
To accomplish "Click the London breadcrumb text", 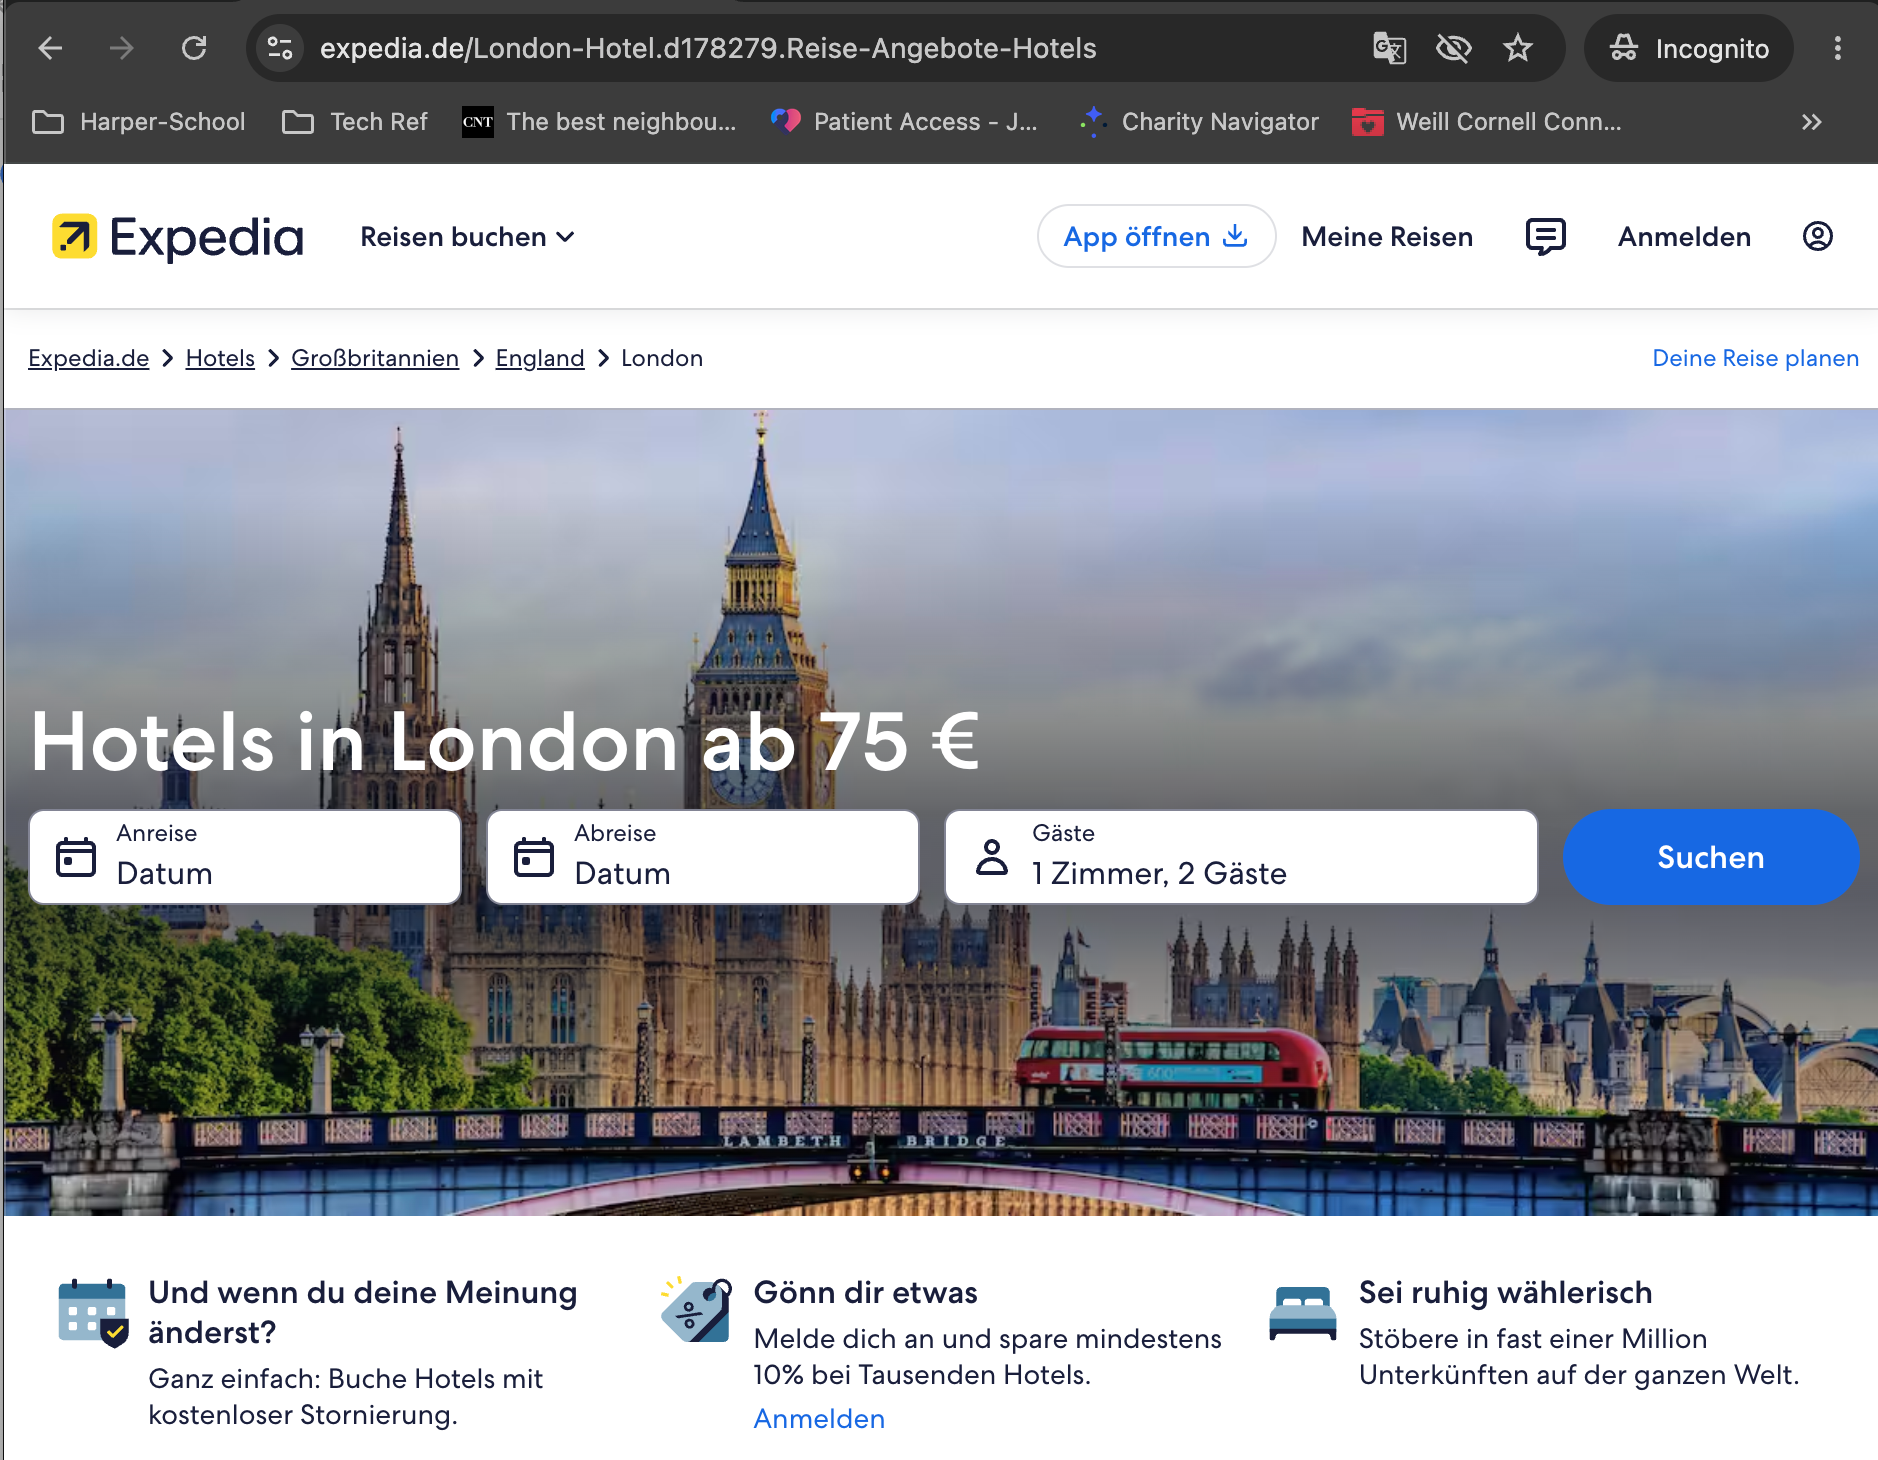I will click(662, 358).
